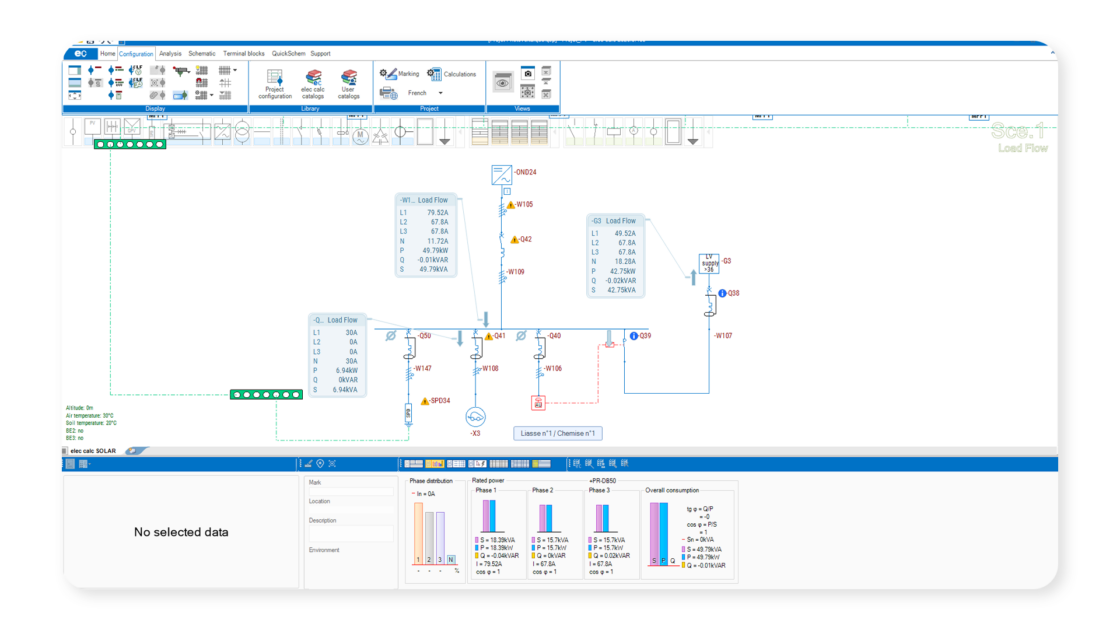1120x630 pixels.
Task: Open Project configuration in the Library group
Action: point(275,83)
